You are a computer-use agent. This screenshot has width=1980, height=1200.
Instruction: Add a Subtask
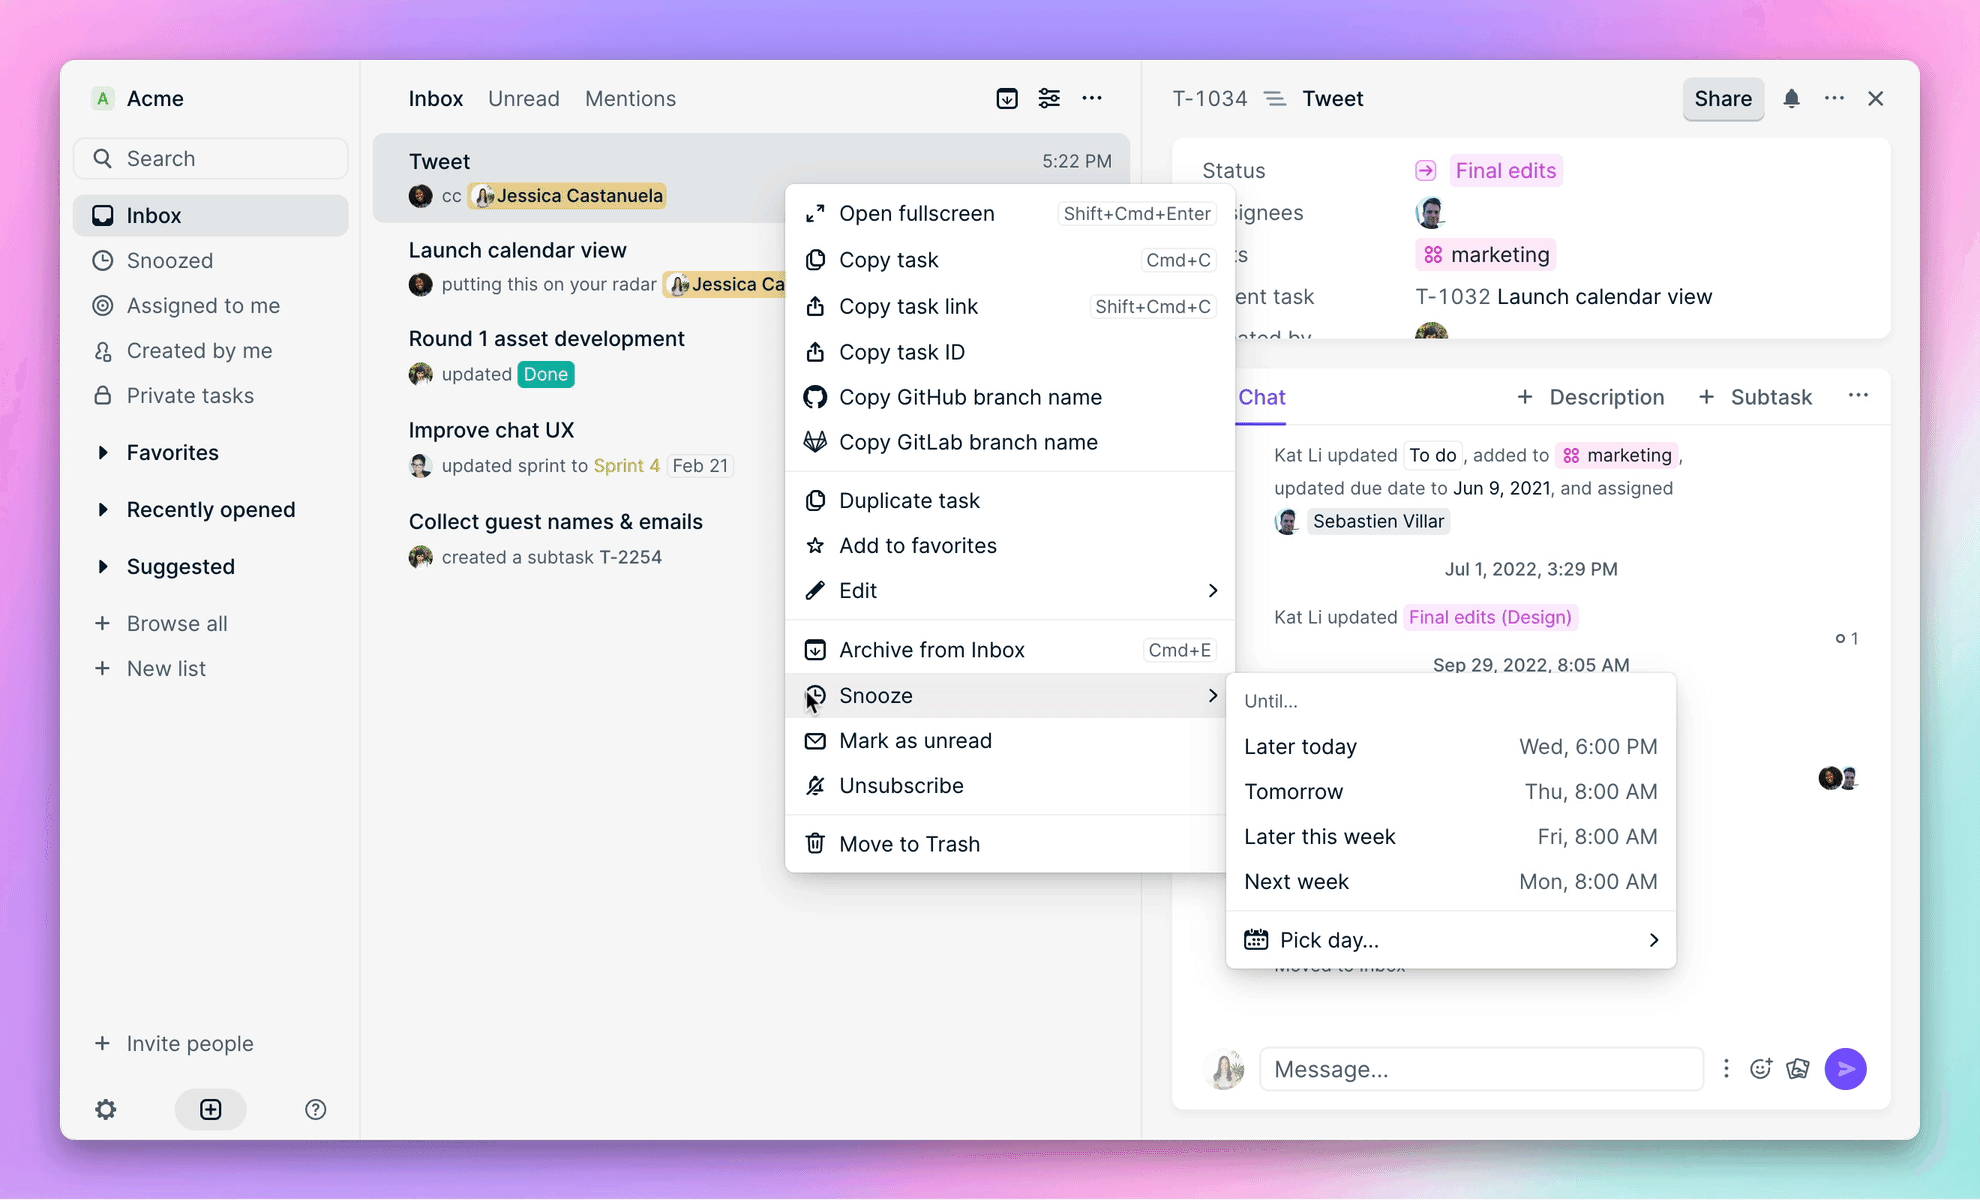[1755, 397]
